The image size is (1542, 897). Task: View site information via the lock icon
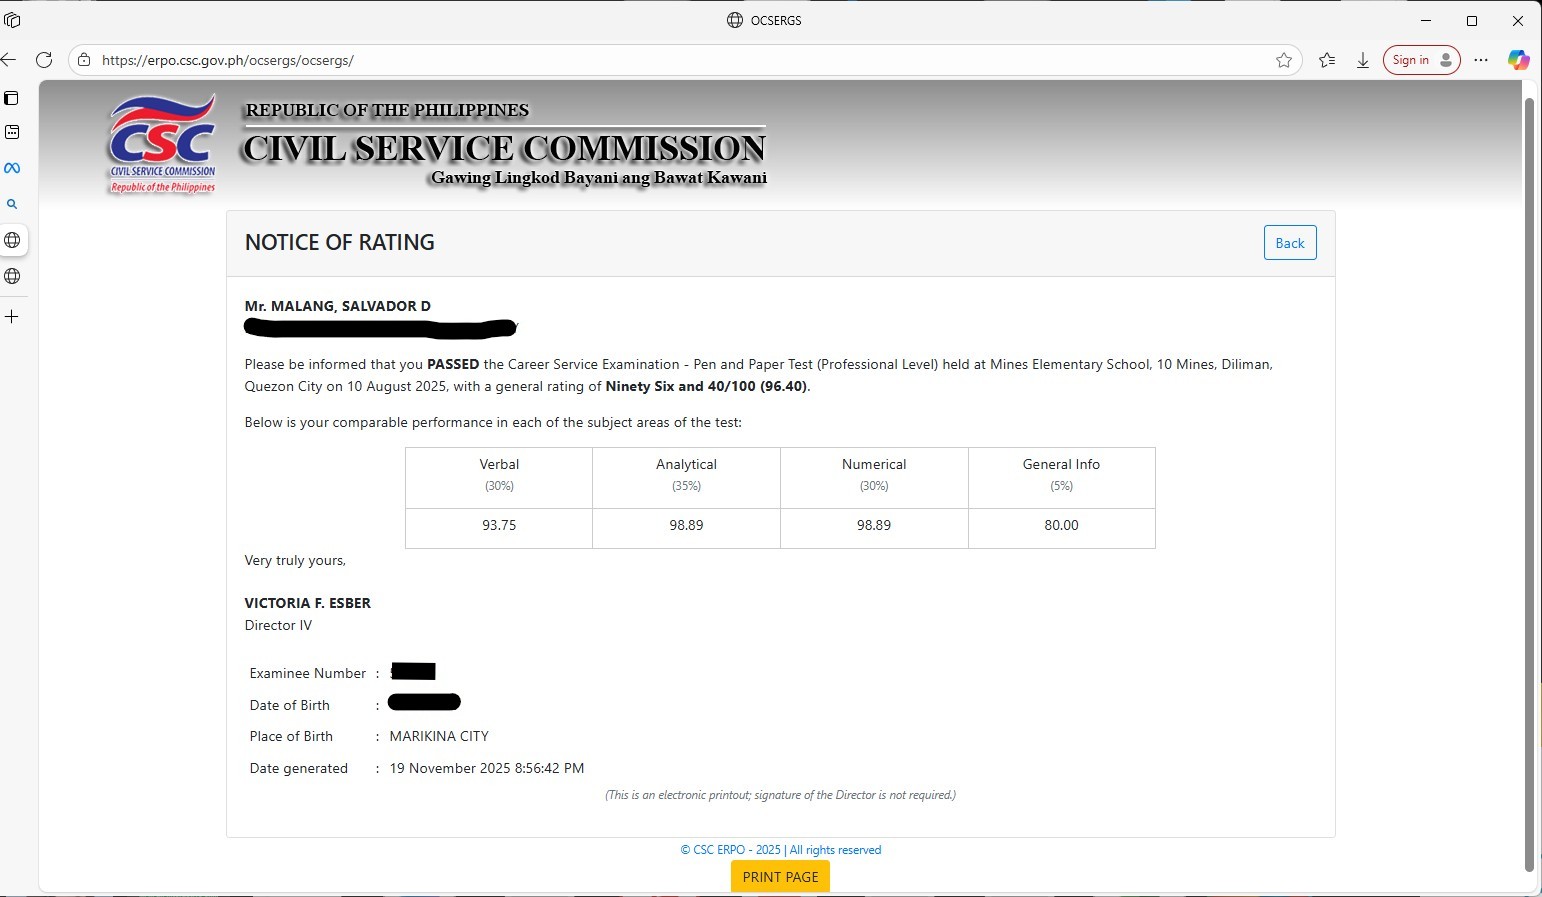tap(84, 60)
